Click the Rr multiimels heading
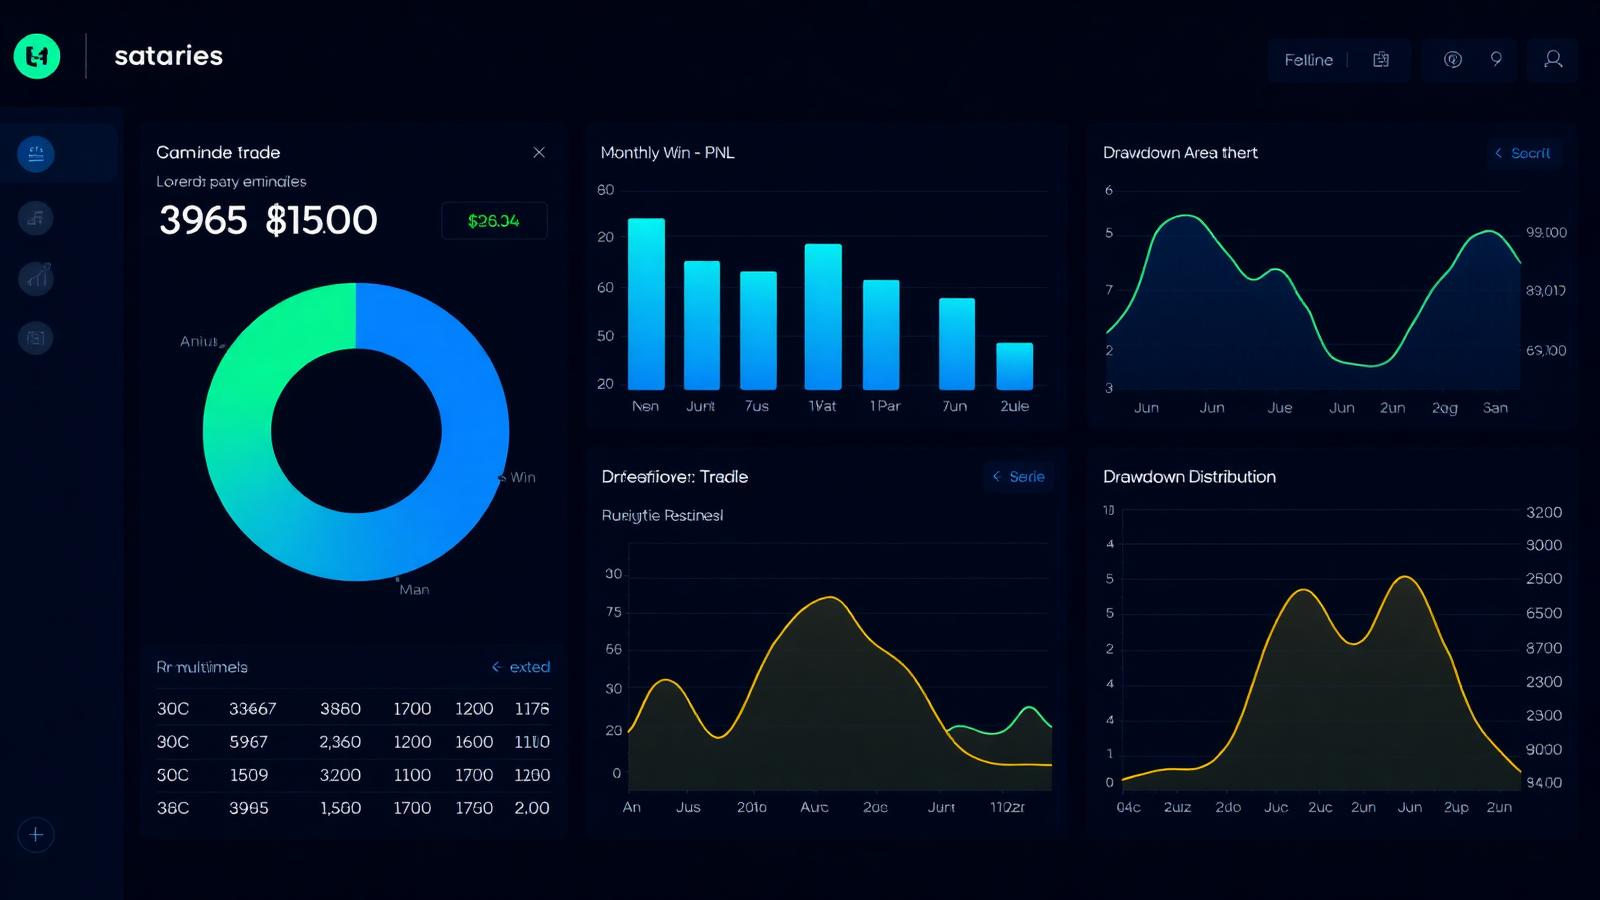 click(x=202, y=667)
